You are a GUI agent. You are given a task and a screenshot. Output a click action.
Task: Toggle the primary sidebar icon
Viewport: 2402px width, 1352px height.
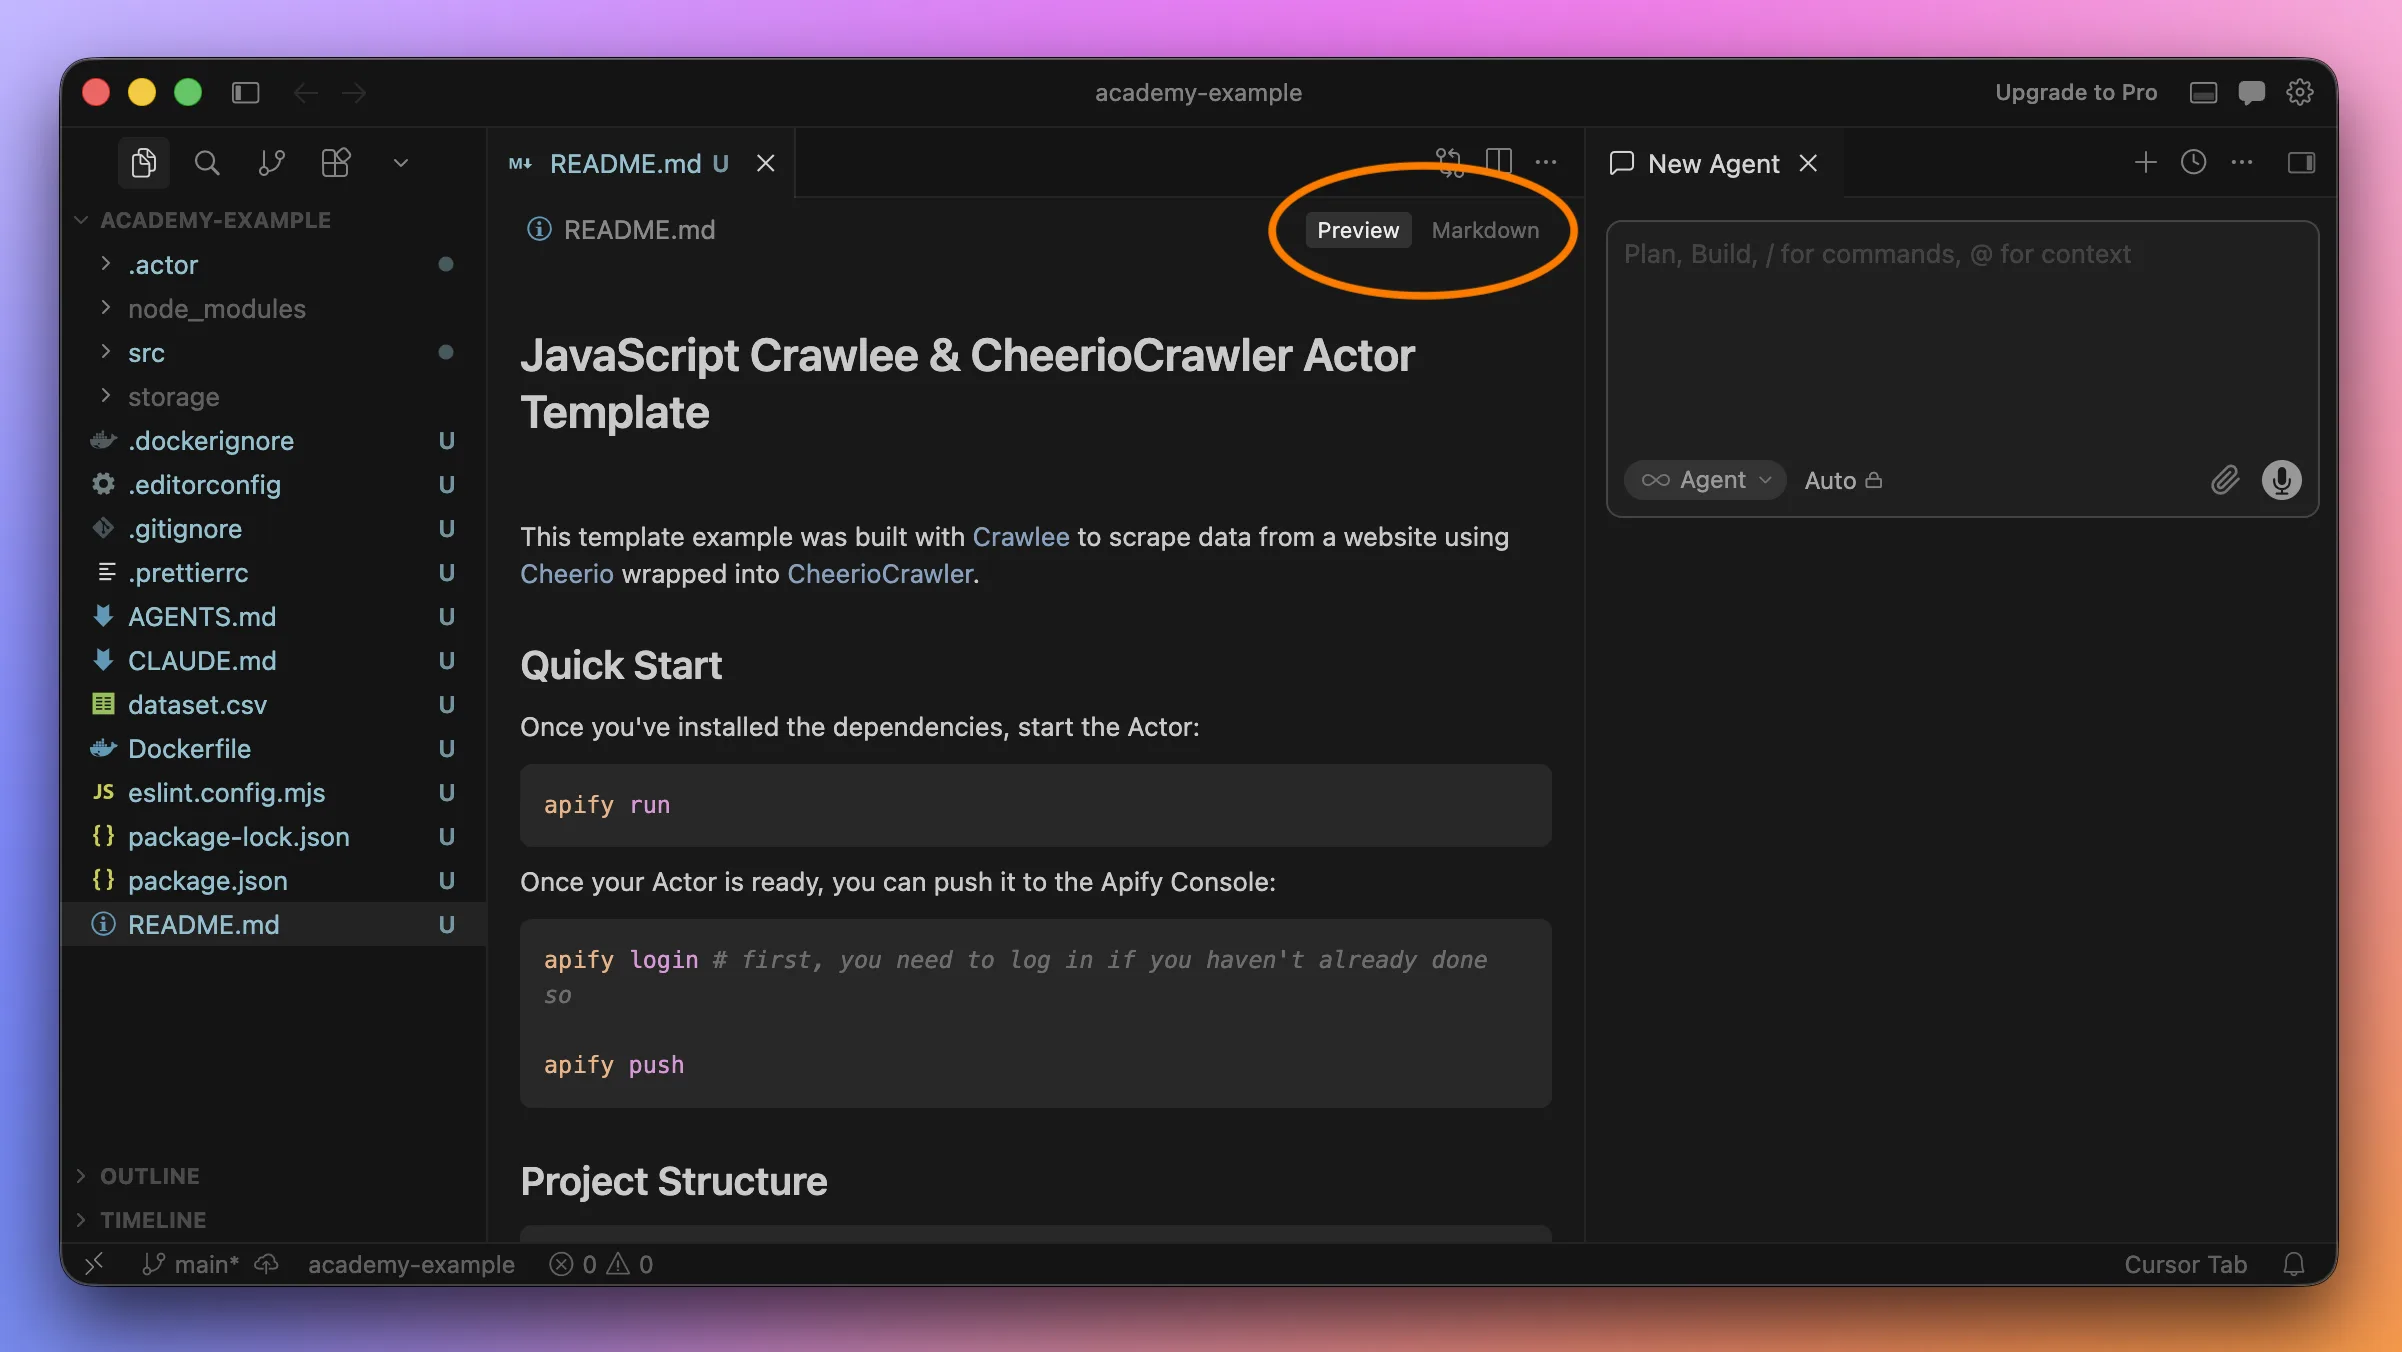[x=246, y=93]
